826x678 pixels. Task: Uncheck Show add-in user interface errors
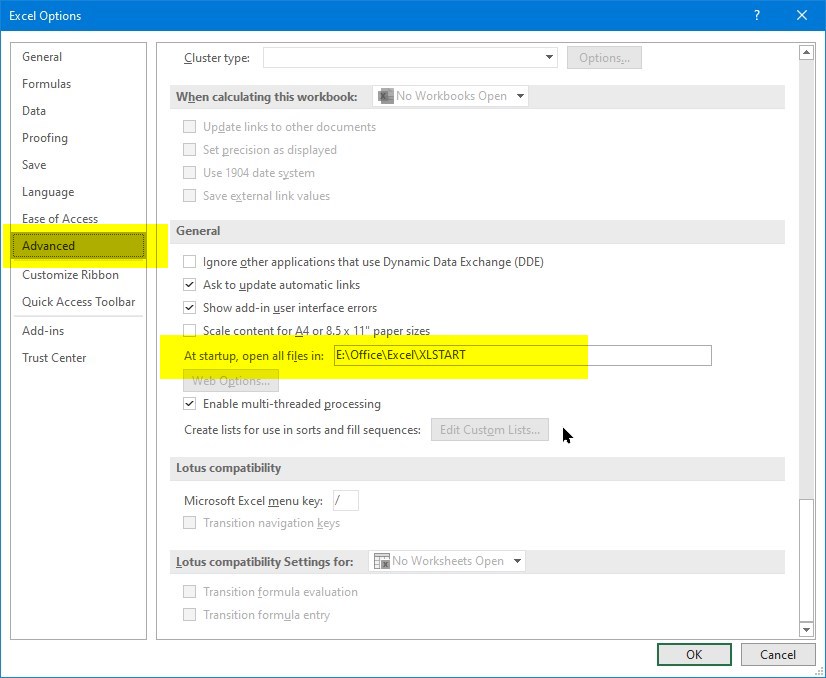189,308
